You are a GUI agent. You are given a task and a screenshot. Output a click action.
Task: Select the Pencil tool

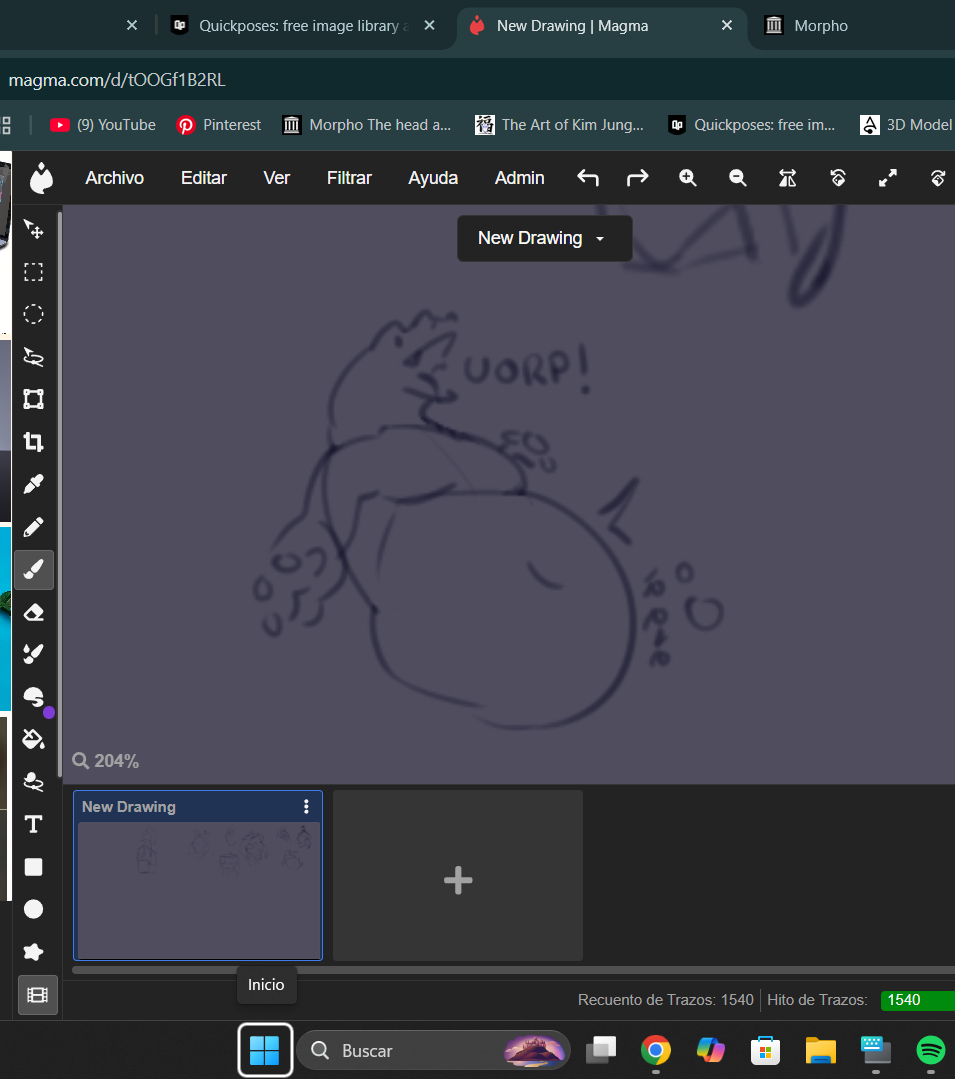click(x=33, y=526)
